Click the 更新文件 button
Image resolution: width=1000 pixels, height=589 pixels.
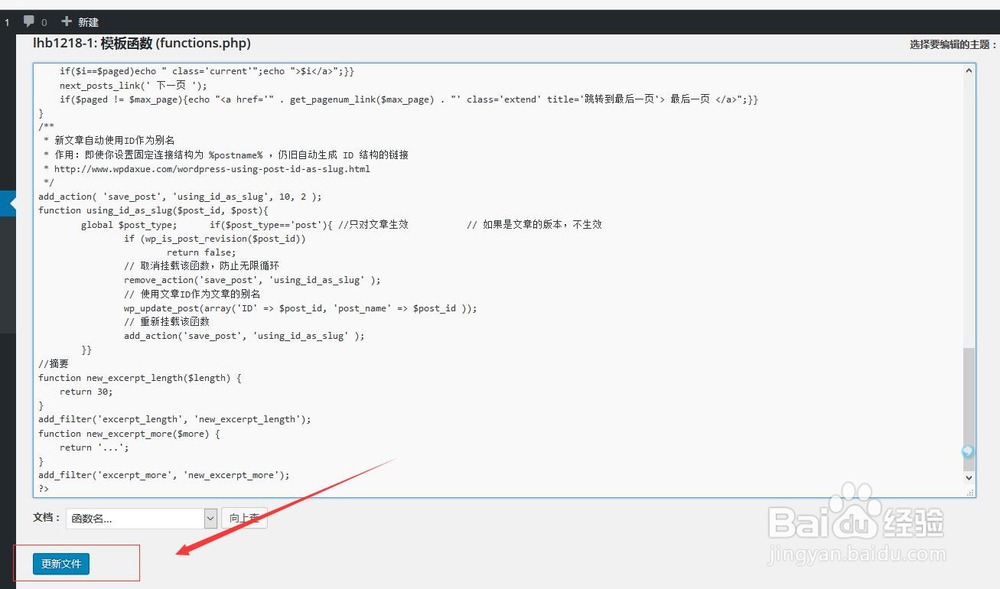click(61, 564)
